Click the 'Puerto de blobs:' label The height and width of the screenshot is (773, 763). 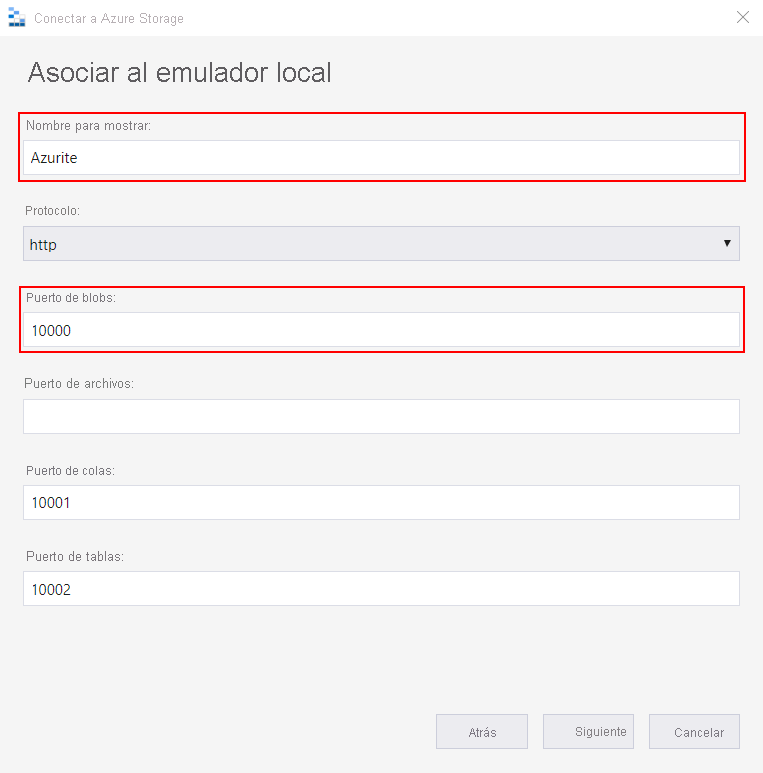coord(70,297)
